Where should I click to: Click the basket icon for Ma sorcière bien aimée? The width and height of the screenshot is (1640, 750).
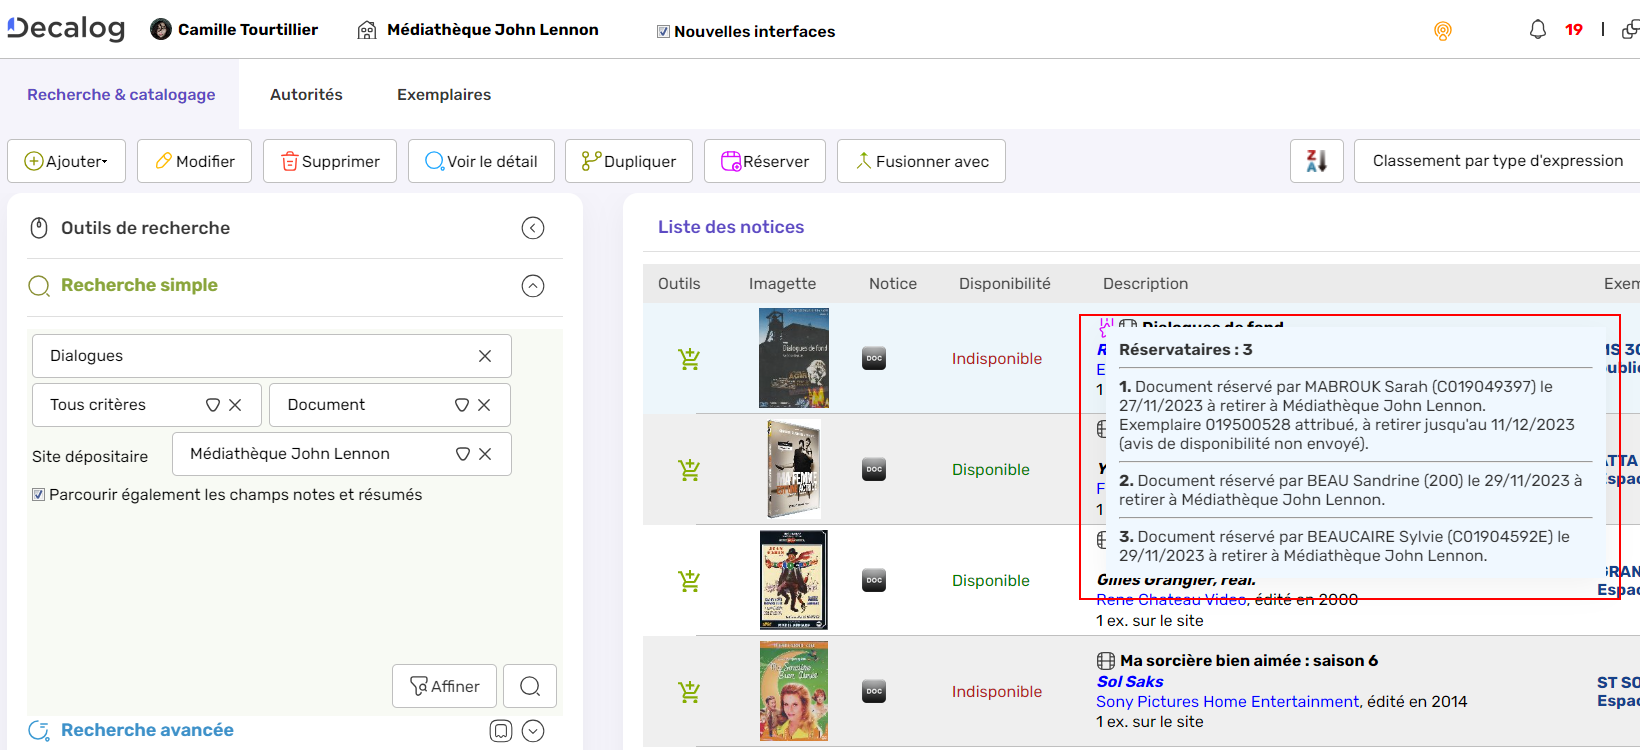click(689, 691)
